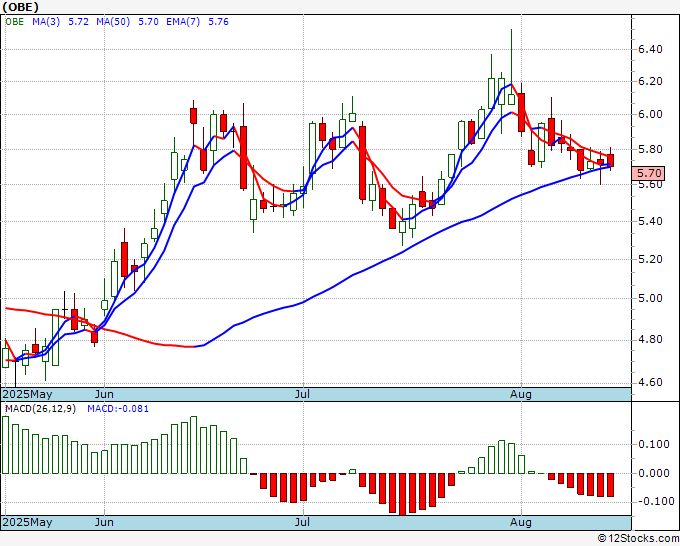Click Aug on the MACD timeline
680x546 pixels.
tap(520, 522)
